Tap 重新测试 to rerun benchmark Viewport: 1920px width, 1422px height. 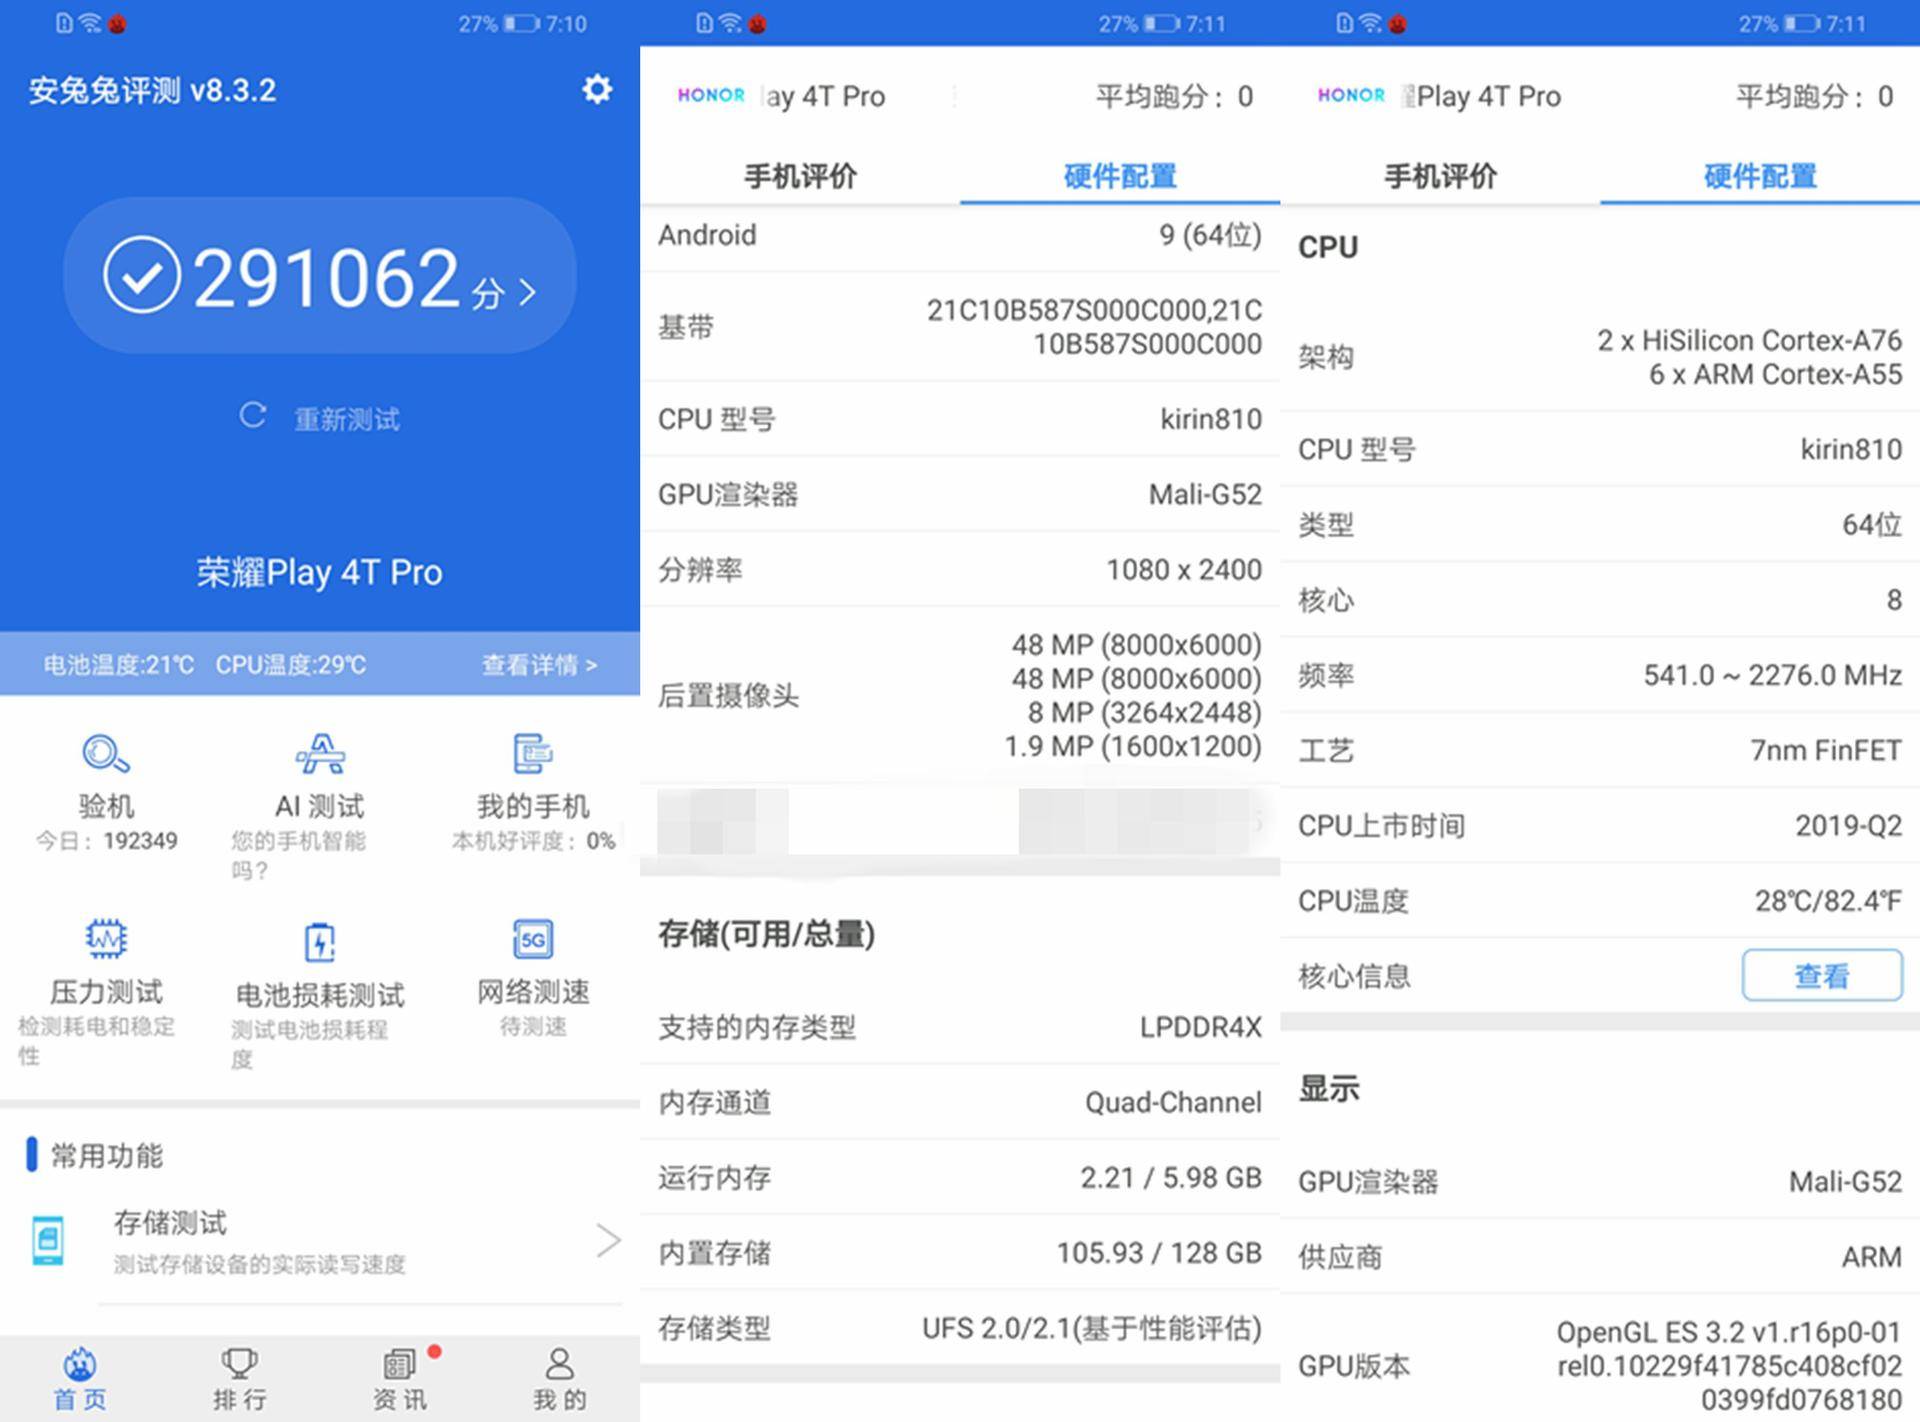click(x=346, y=419)
